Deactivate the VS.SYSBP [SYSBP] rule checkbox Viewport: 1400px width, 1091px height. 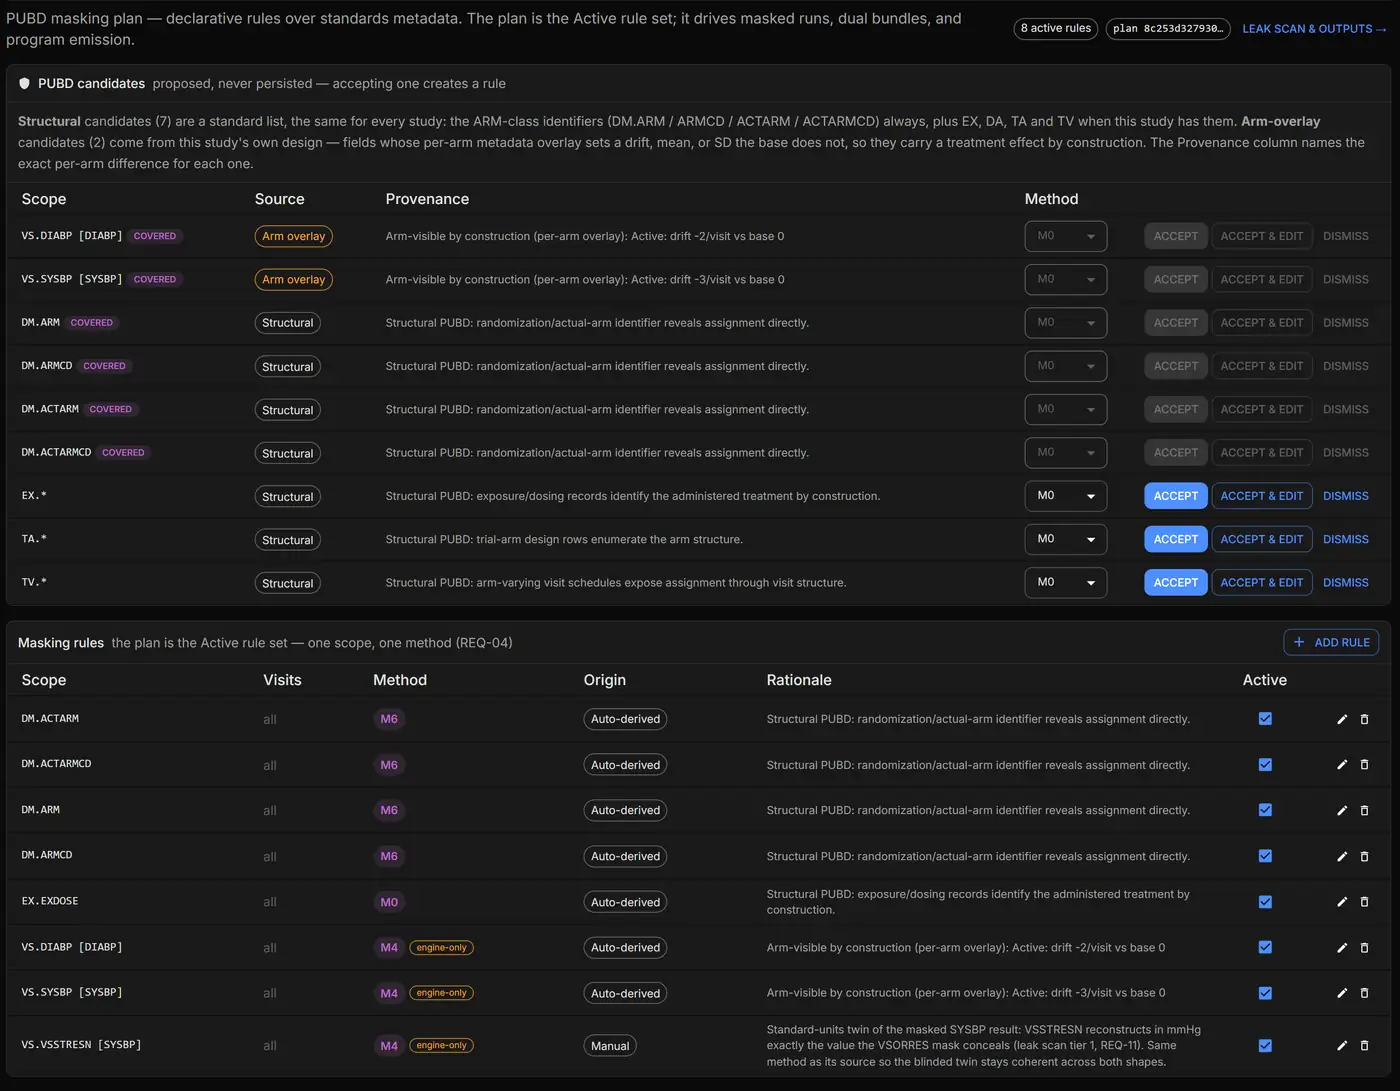click(1265, 993)
